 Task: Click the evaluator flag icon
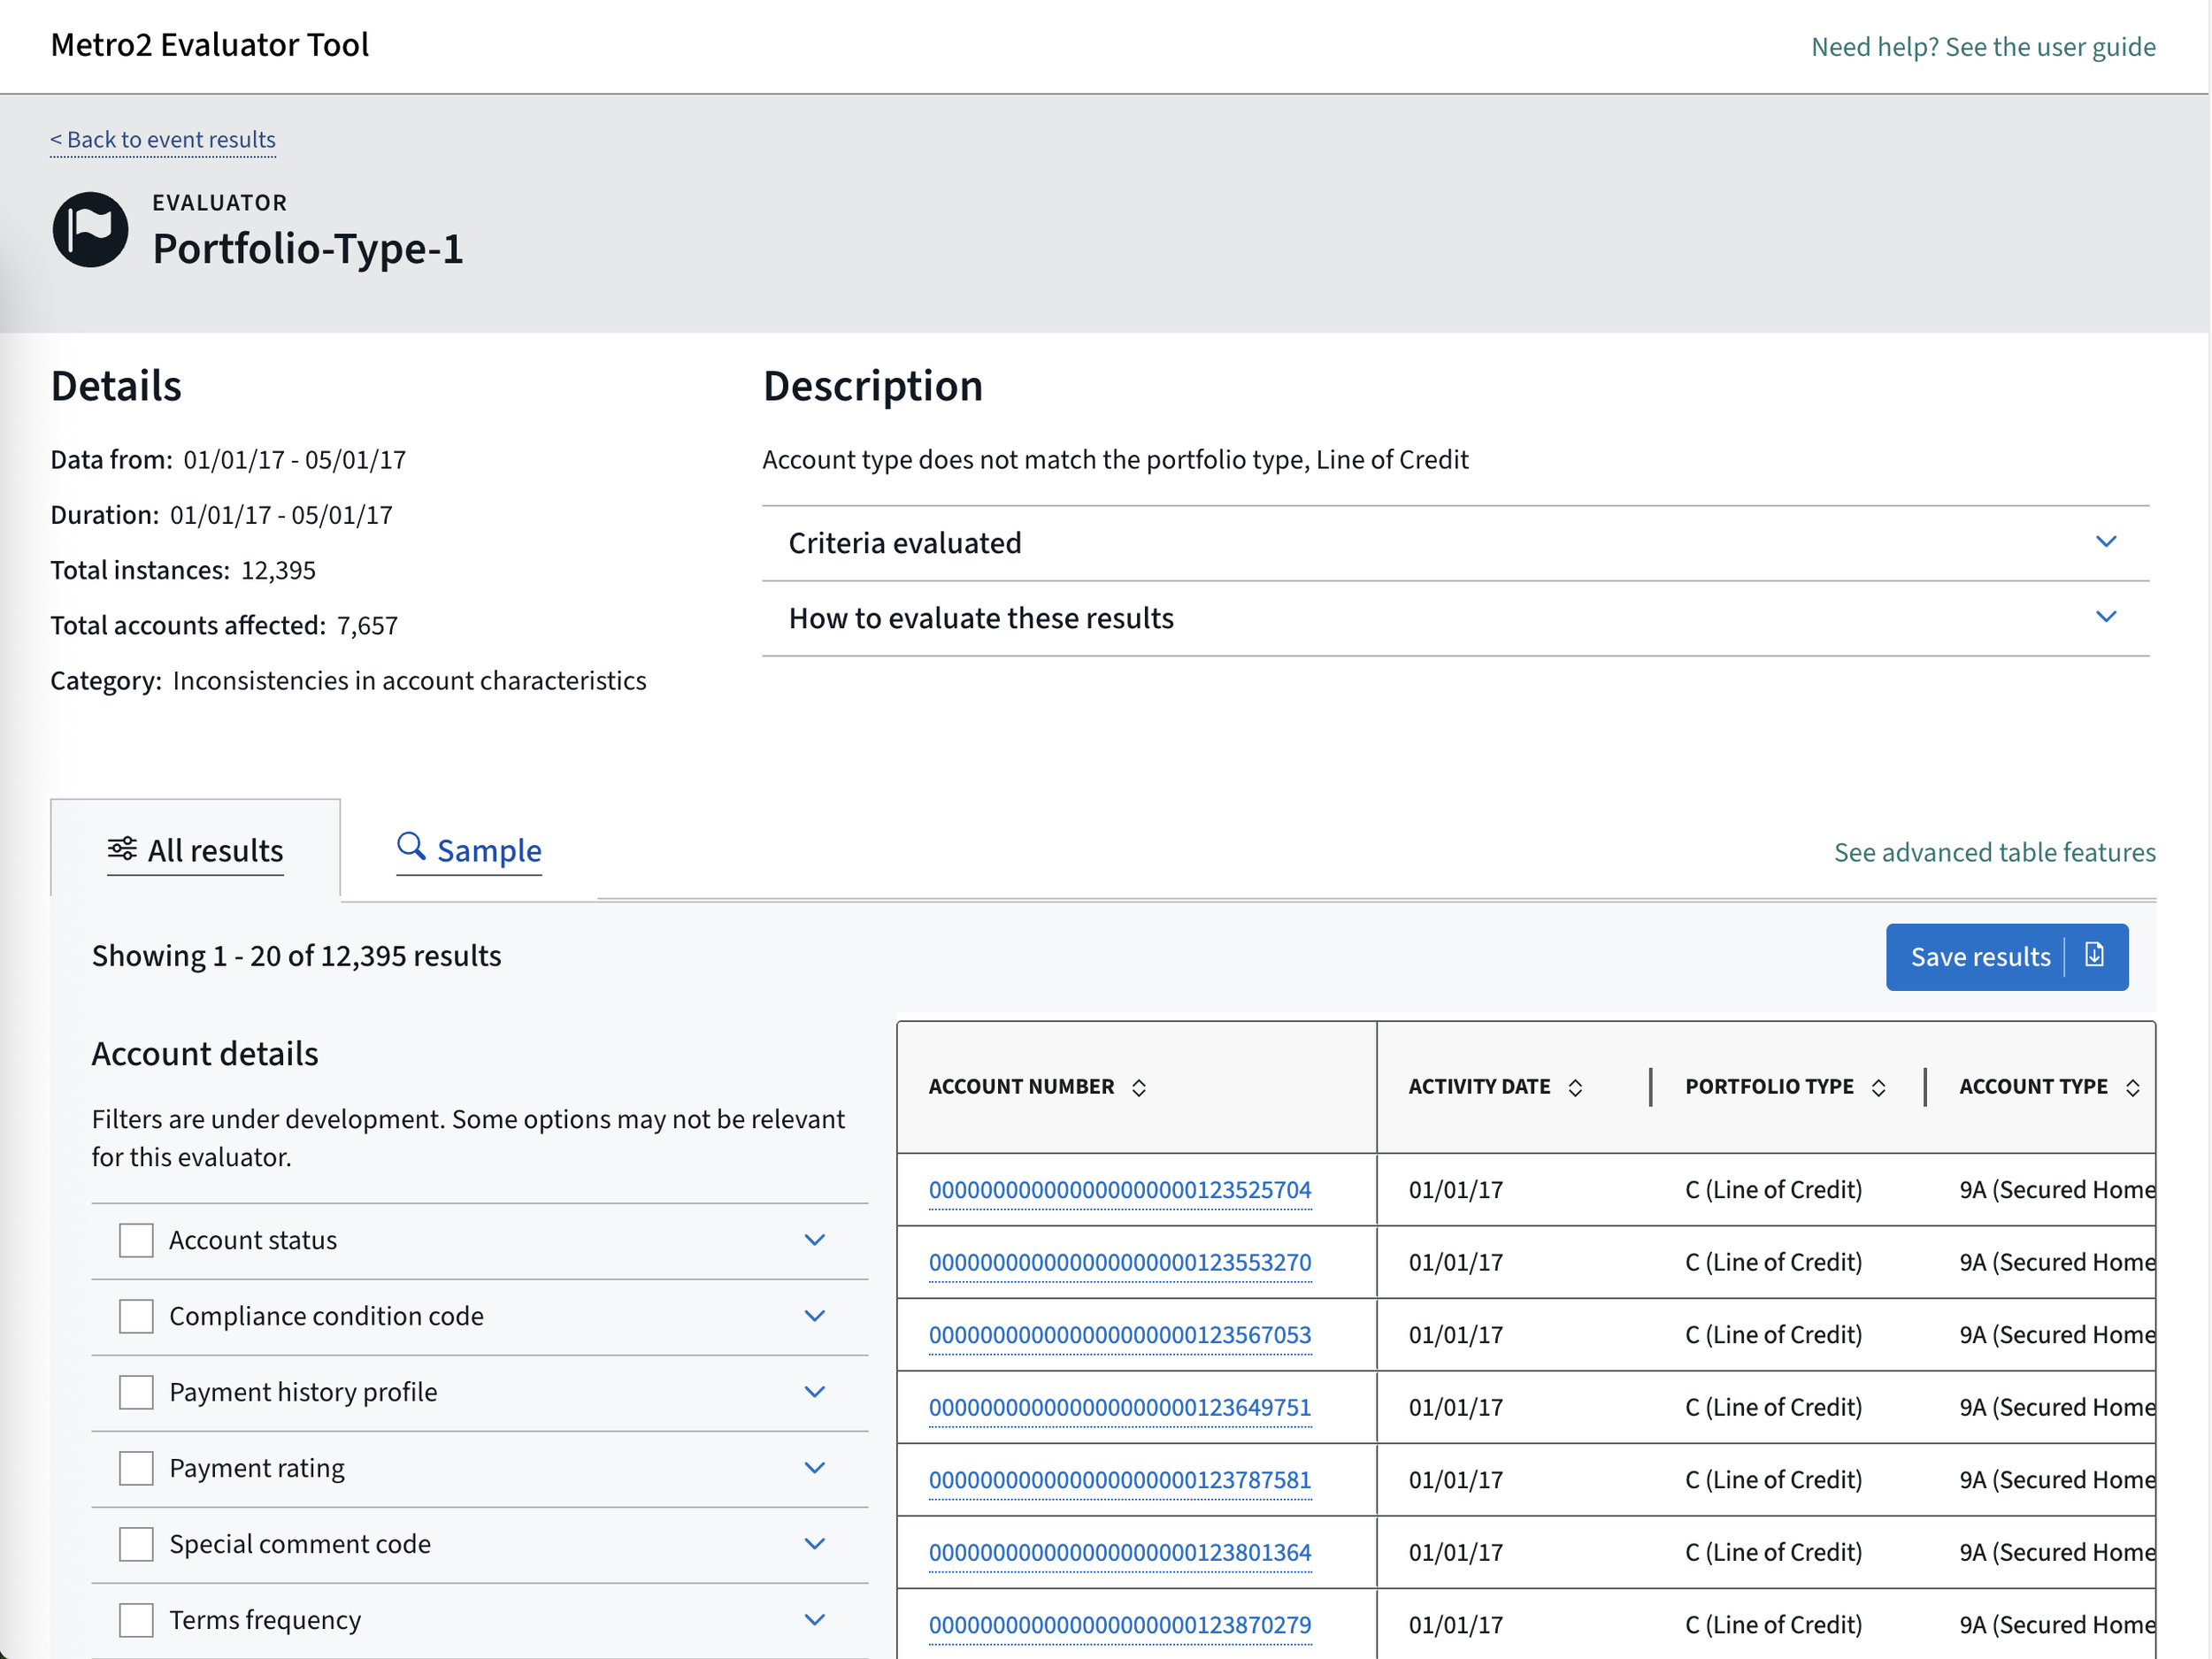(90, 230)
